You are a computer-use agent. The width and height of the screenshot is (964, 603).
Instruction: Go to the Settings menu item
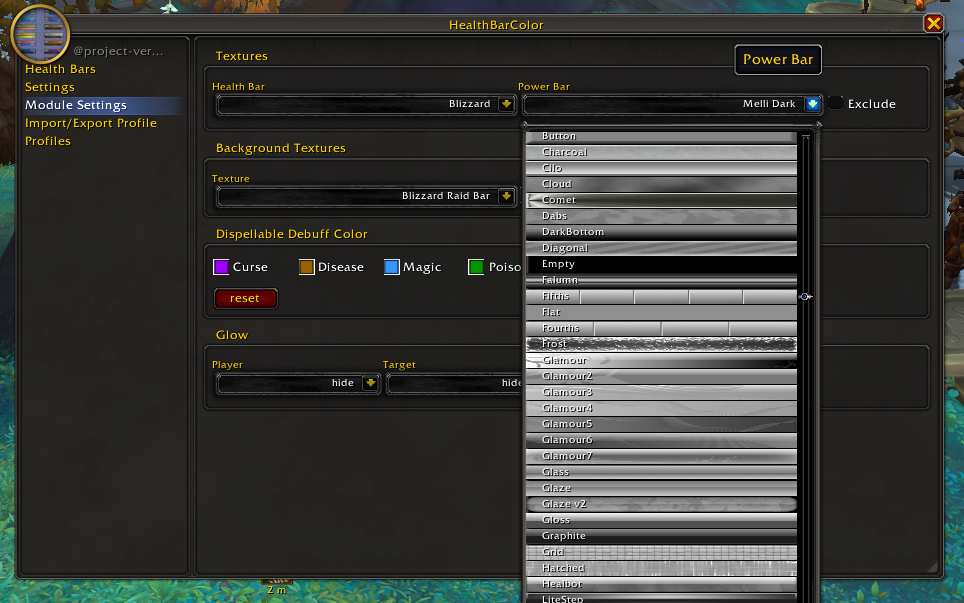(x=50, y=87)
